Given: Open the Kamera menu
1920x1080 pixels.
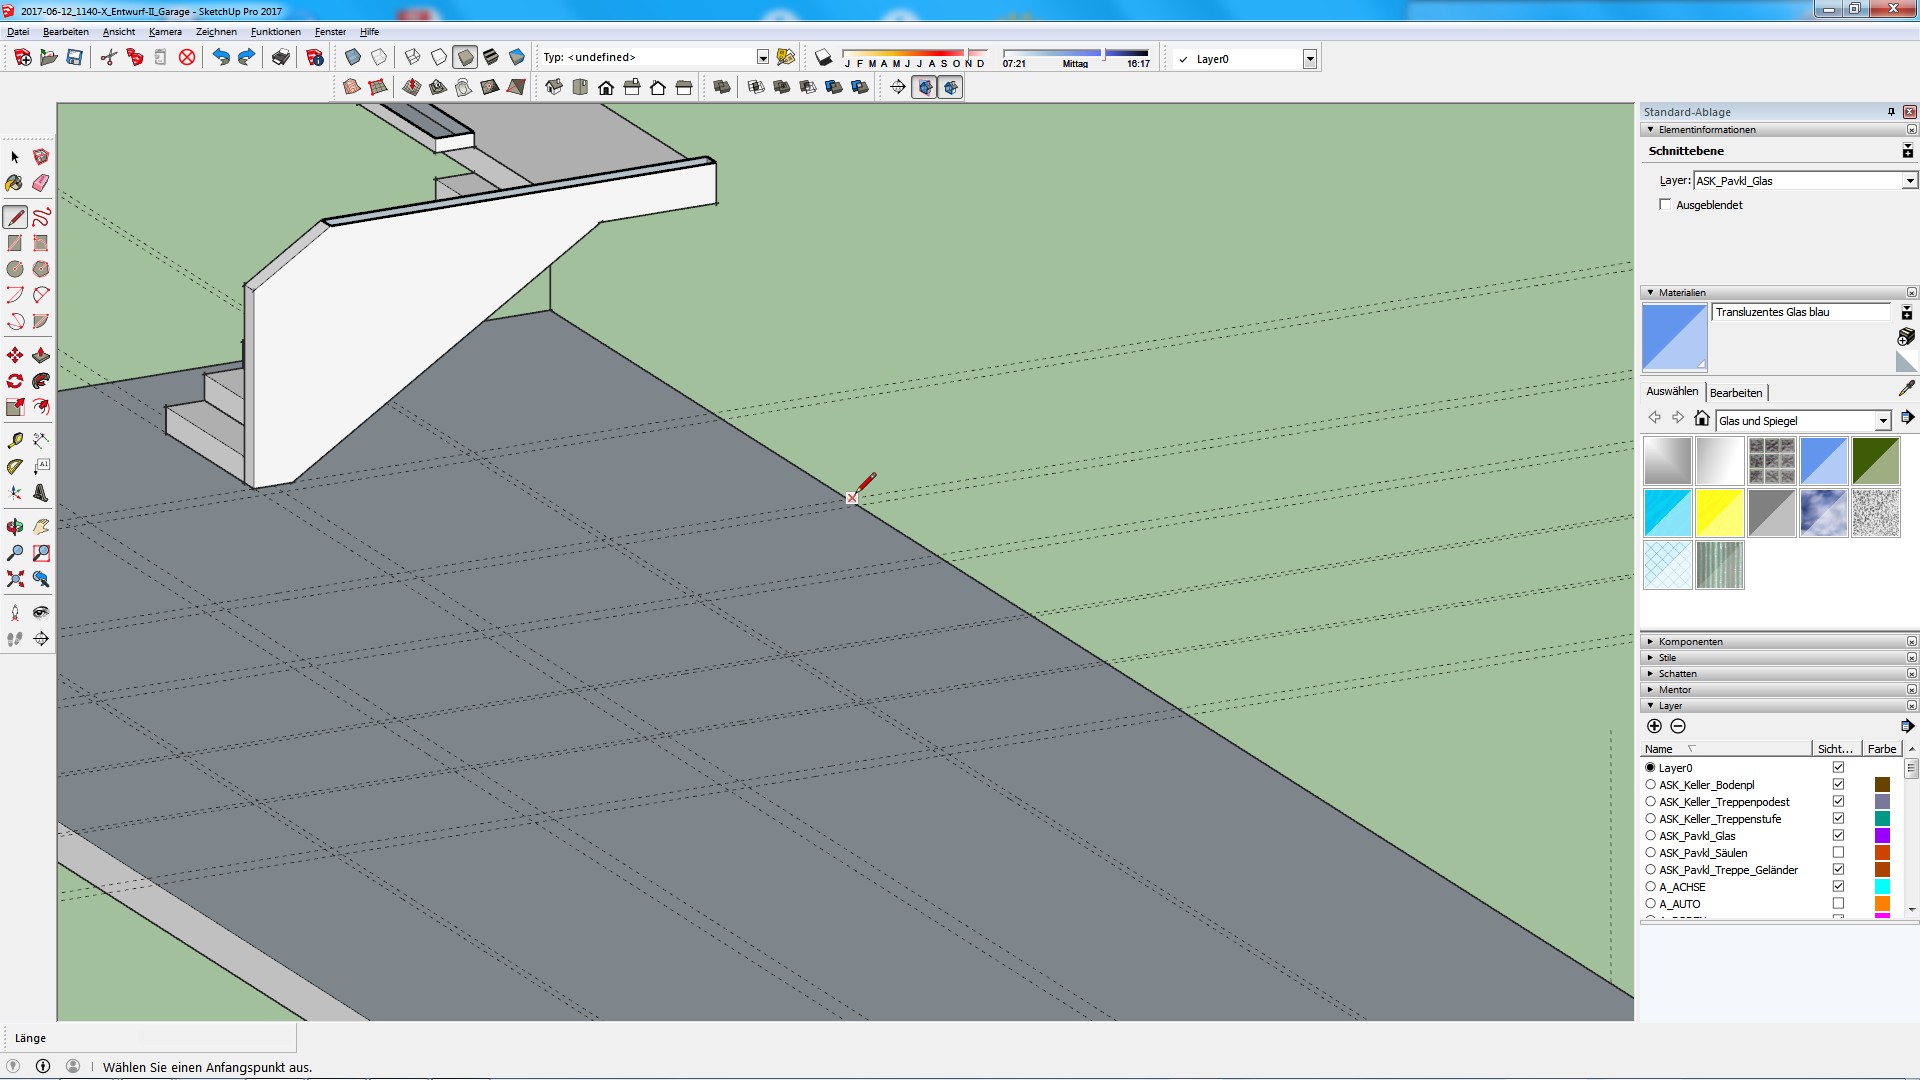Looking at the screenshot, I should [x=165, y=32].
